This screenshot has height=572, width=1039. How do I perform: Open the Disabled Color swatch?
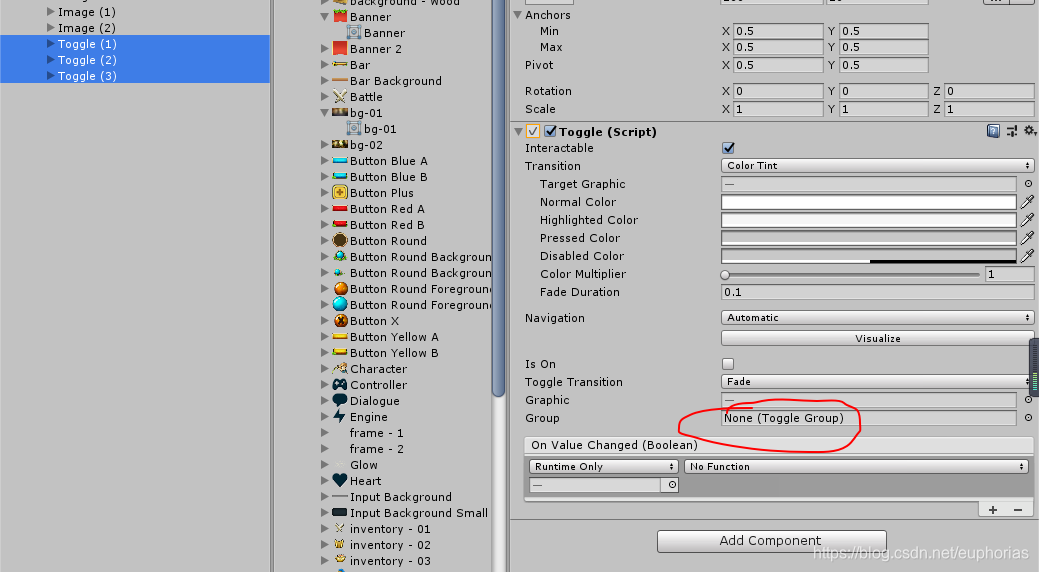tap(869, 256)
